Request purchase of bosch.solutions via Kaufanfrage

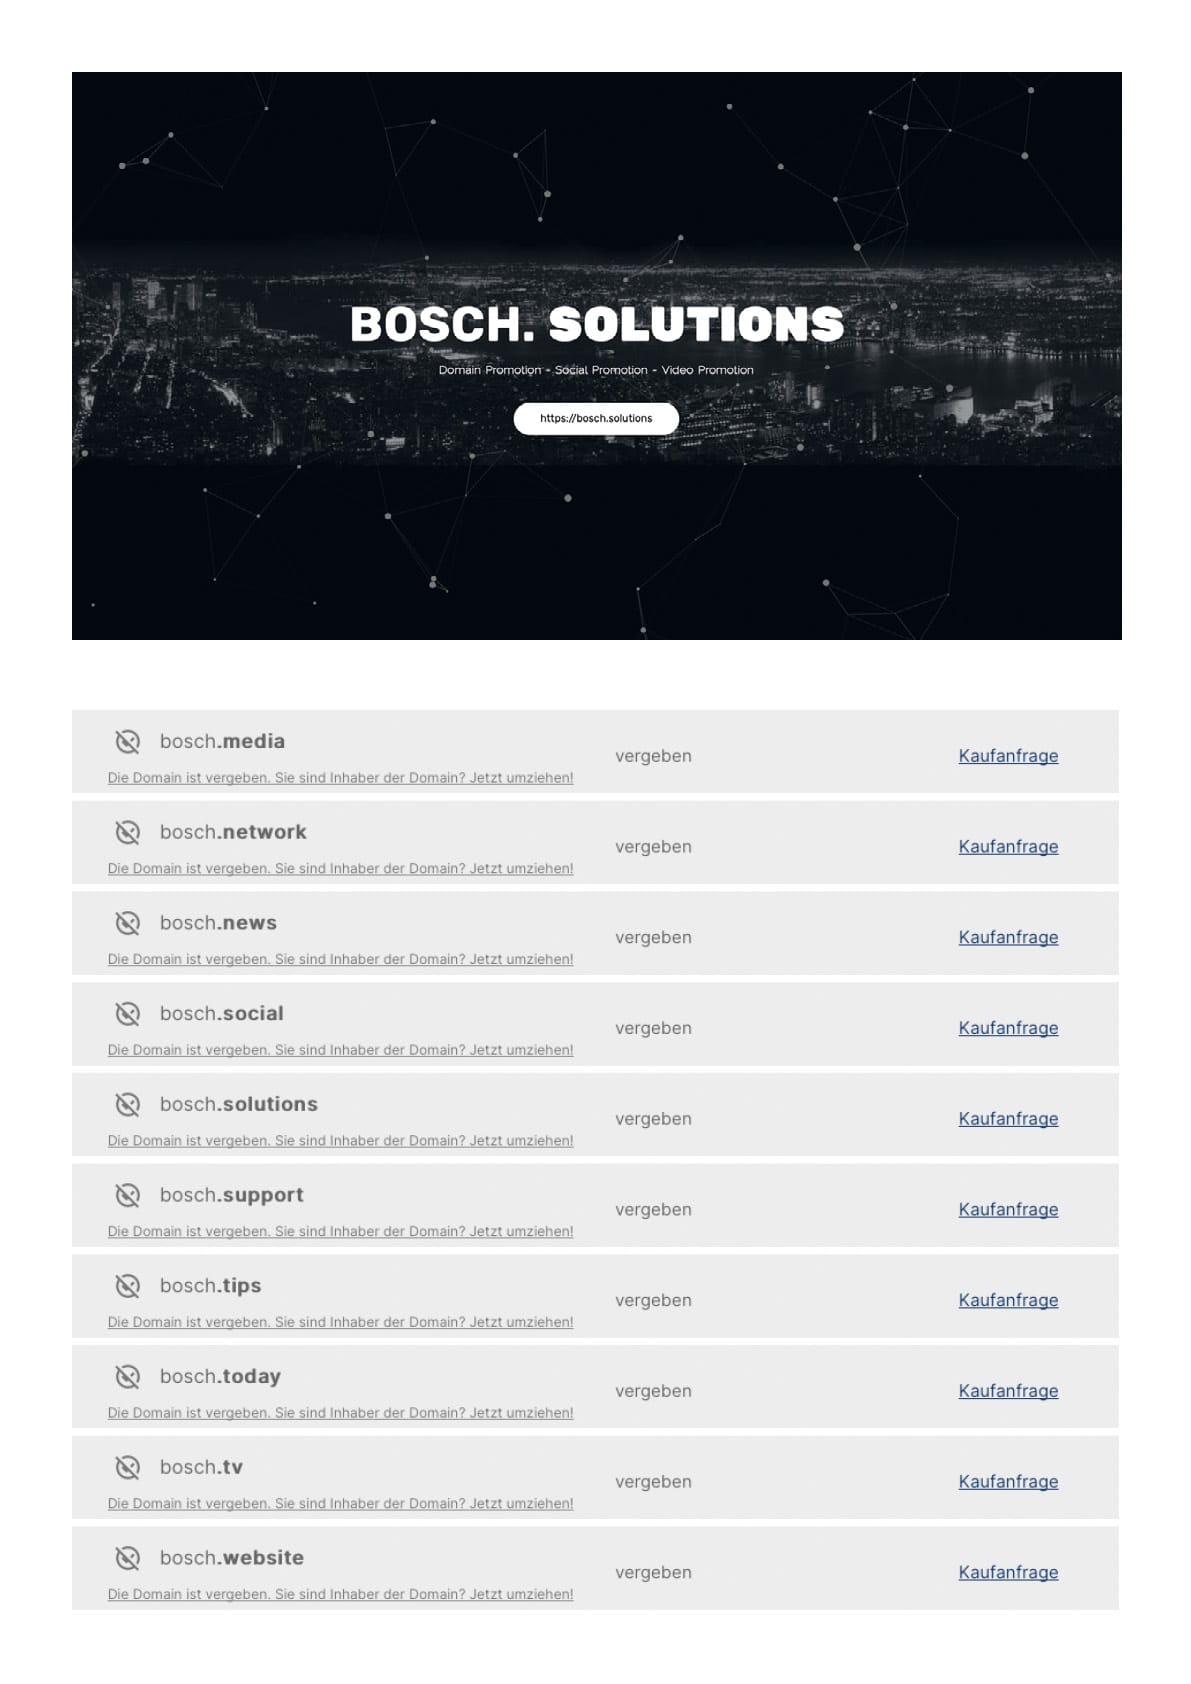(1008, 1119)
